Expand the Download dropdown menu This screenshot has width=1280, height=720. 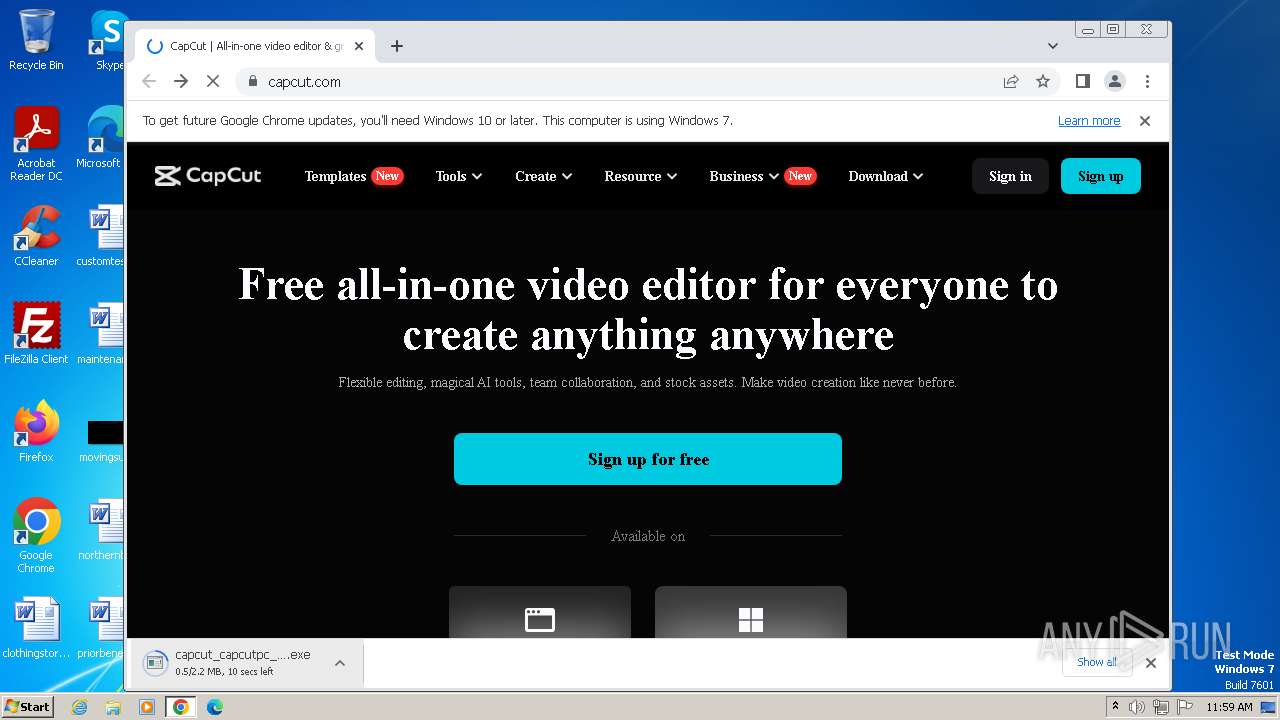(886, 176)
